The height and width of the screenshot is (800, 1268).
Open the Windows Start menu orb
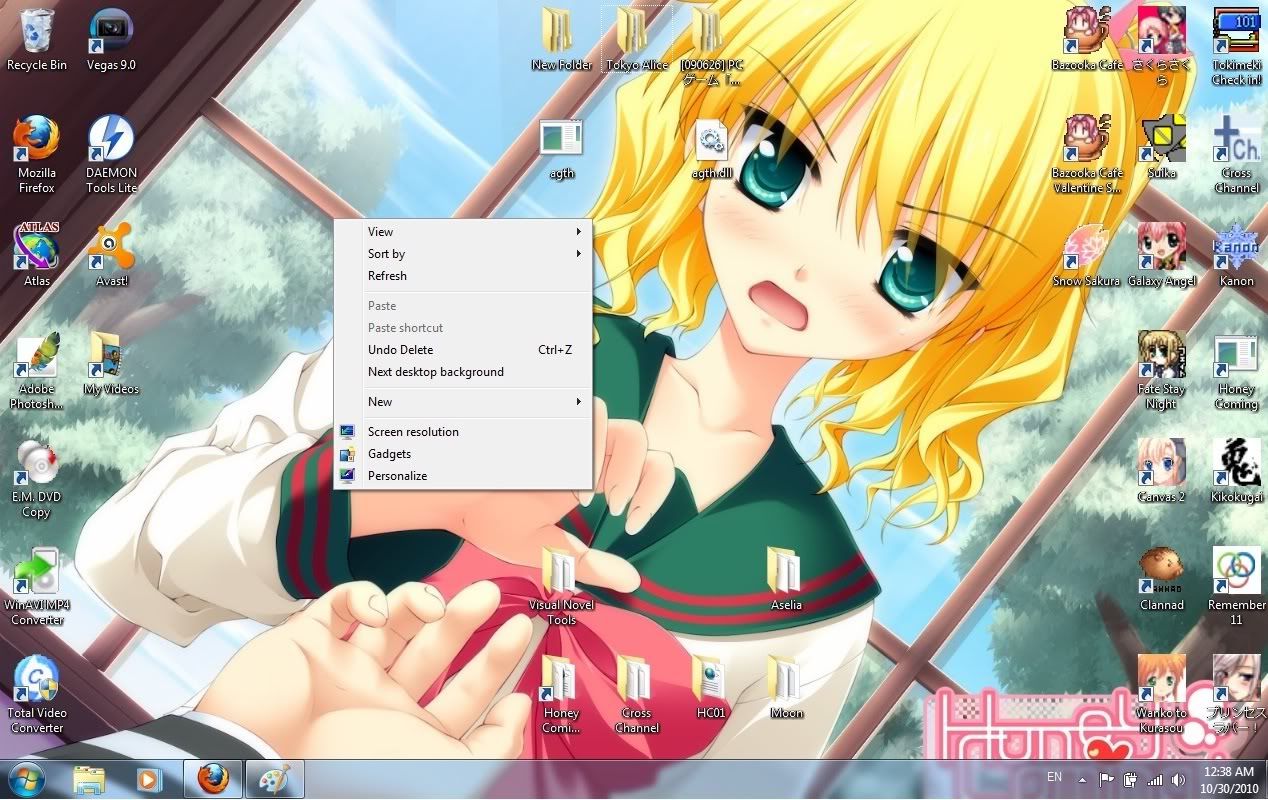pyautogui.click(x=26, y=779)
